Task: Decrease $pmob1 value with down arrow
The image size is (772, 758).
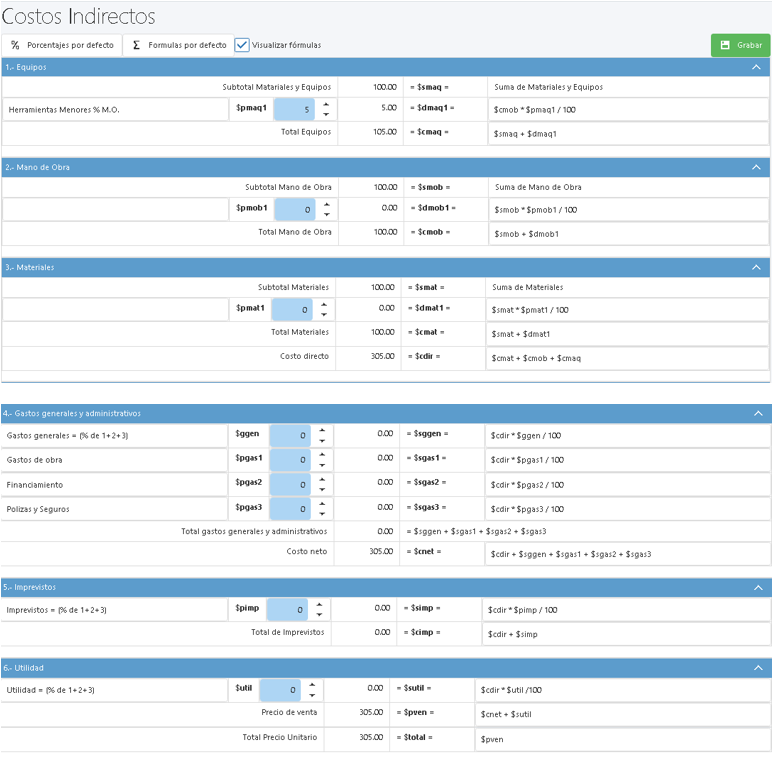Action: click(x=324, y=215)
